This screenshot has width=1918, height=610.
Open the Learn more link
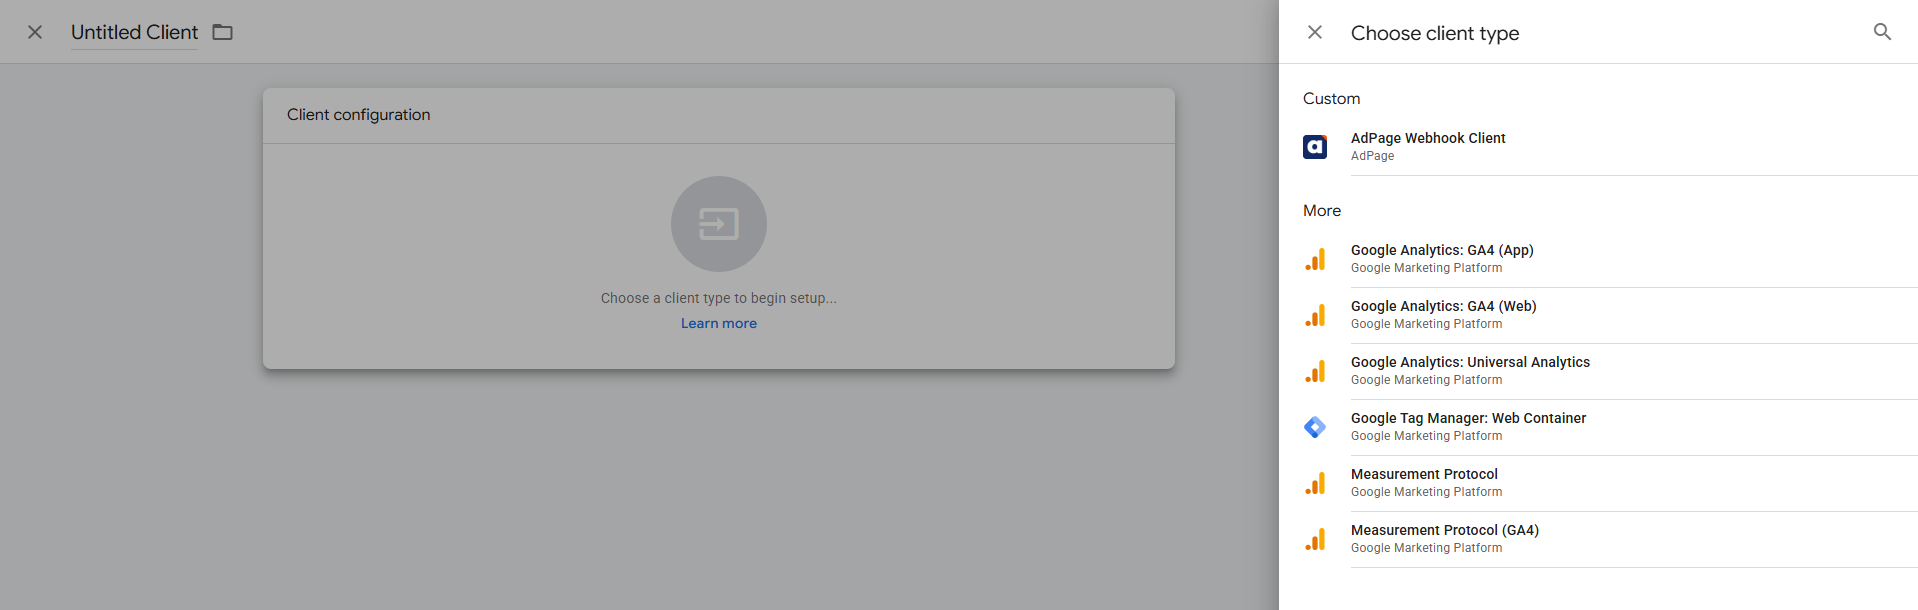[x=718, y=323]
